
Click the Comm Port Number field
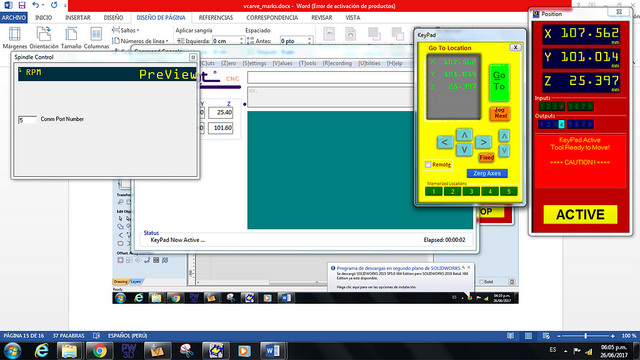coord(27,119)
